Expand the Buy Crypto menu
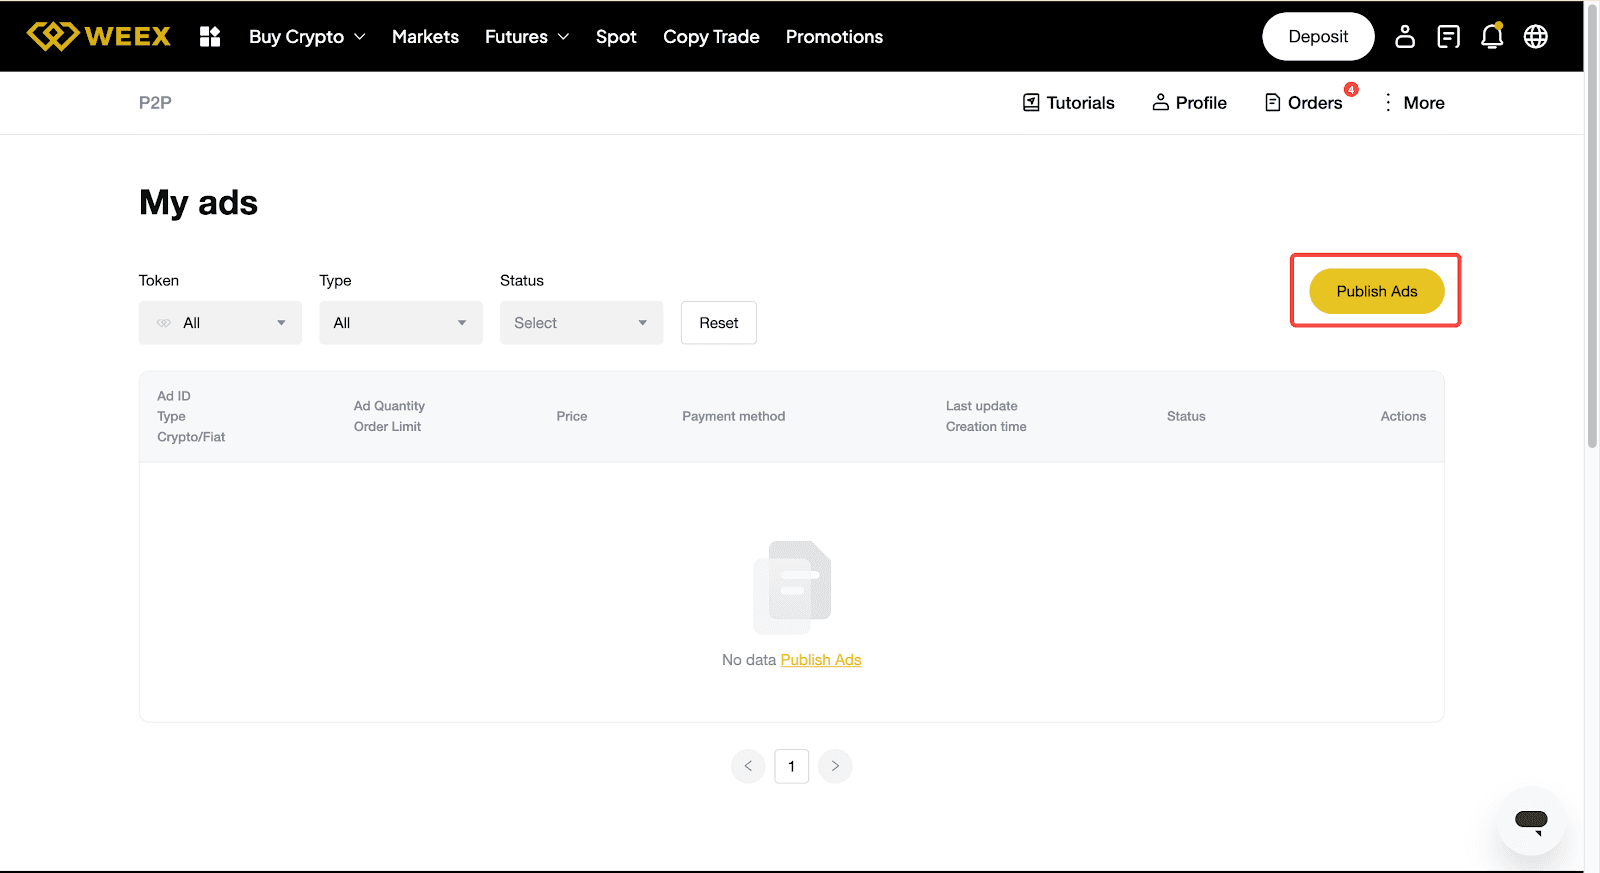The width and height of the screenshot is (1600, 873). (x=307, y=37)
